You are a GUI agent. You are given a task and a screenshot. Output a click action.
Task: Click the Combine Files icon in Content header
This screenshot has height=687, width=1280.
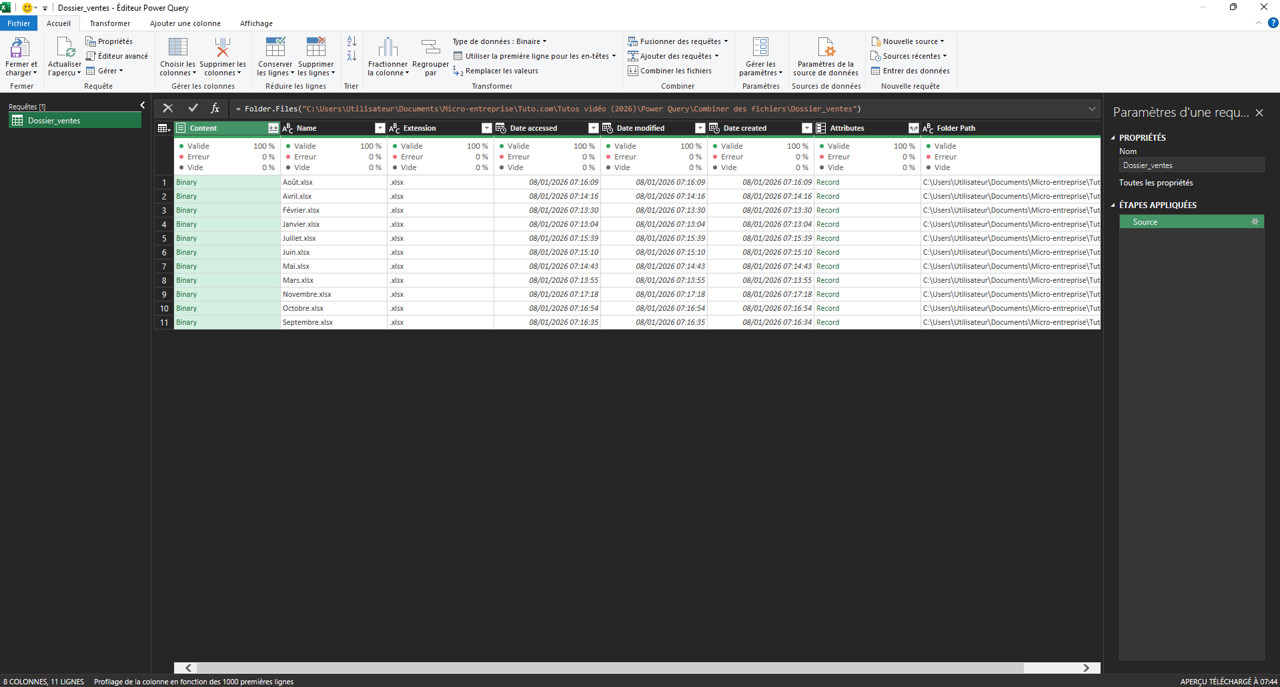273,128
